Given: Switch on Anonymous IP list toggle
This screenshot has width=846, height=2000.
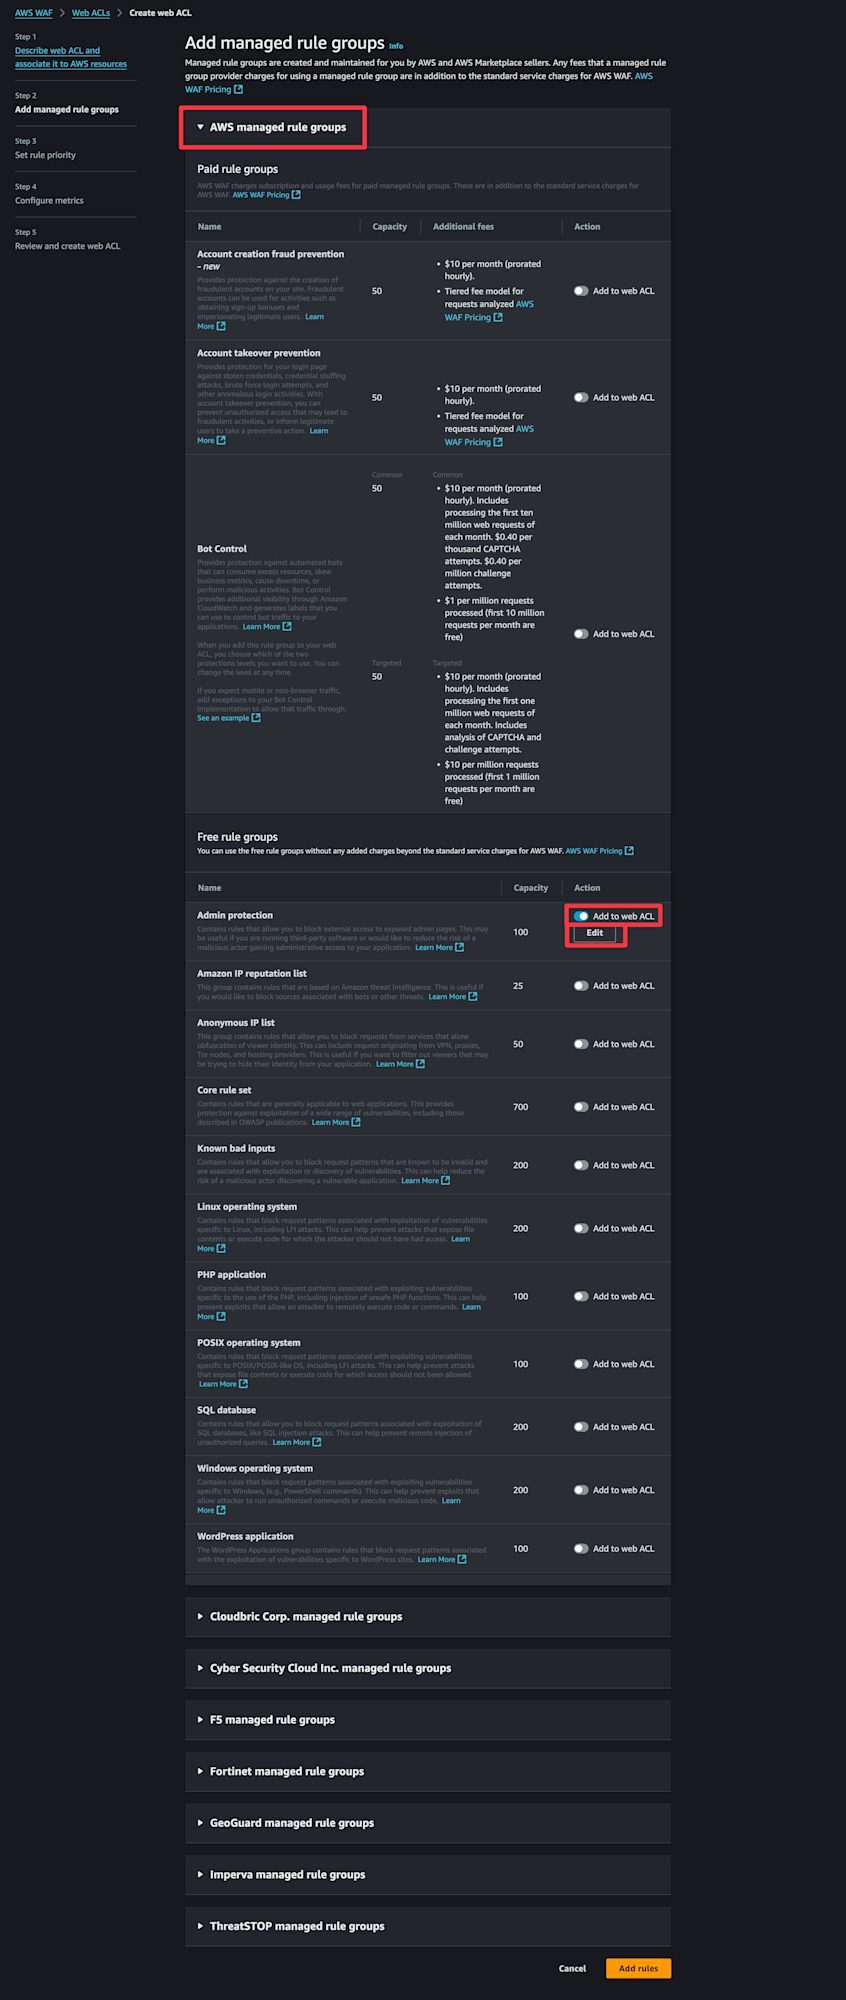Looking at the screenshot, I should pyautogui.click(x=581, y=1044).
